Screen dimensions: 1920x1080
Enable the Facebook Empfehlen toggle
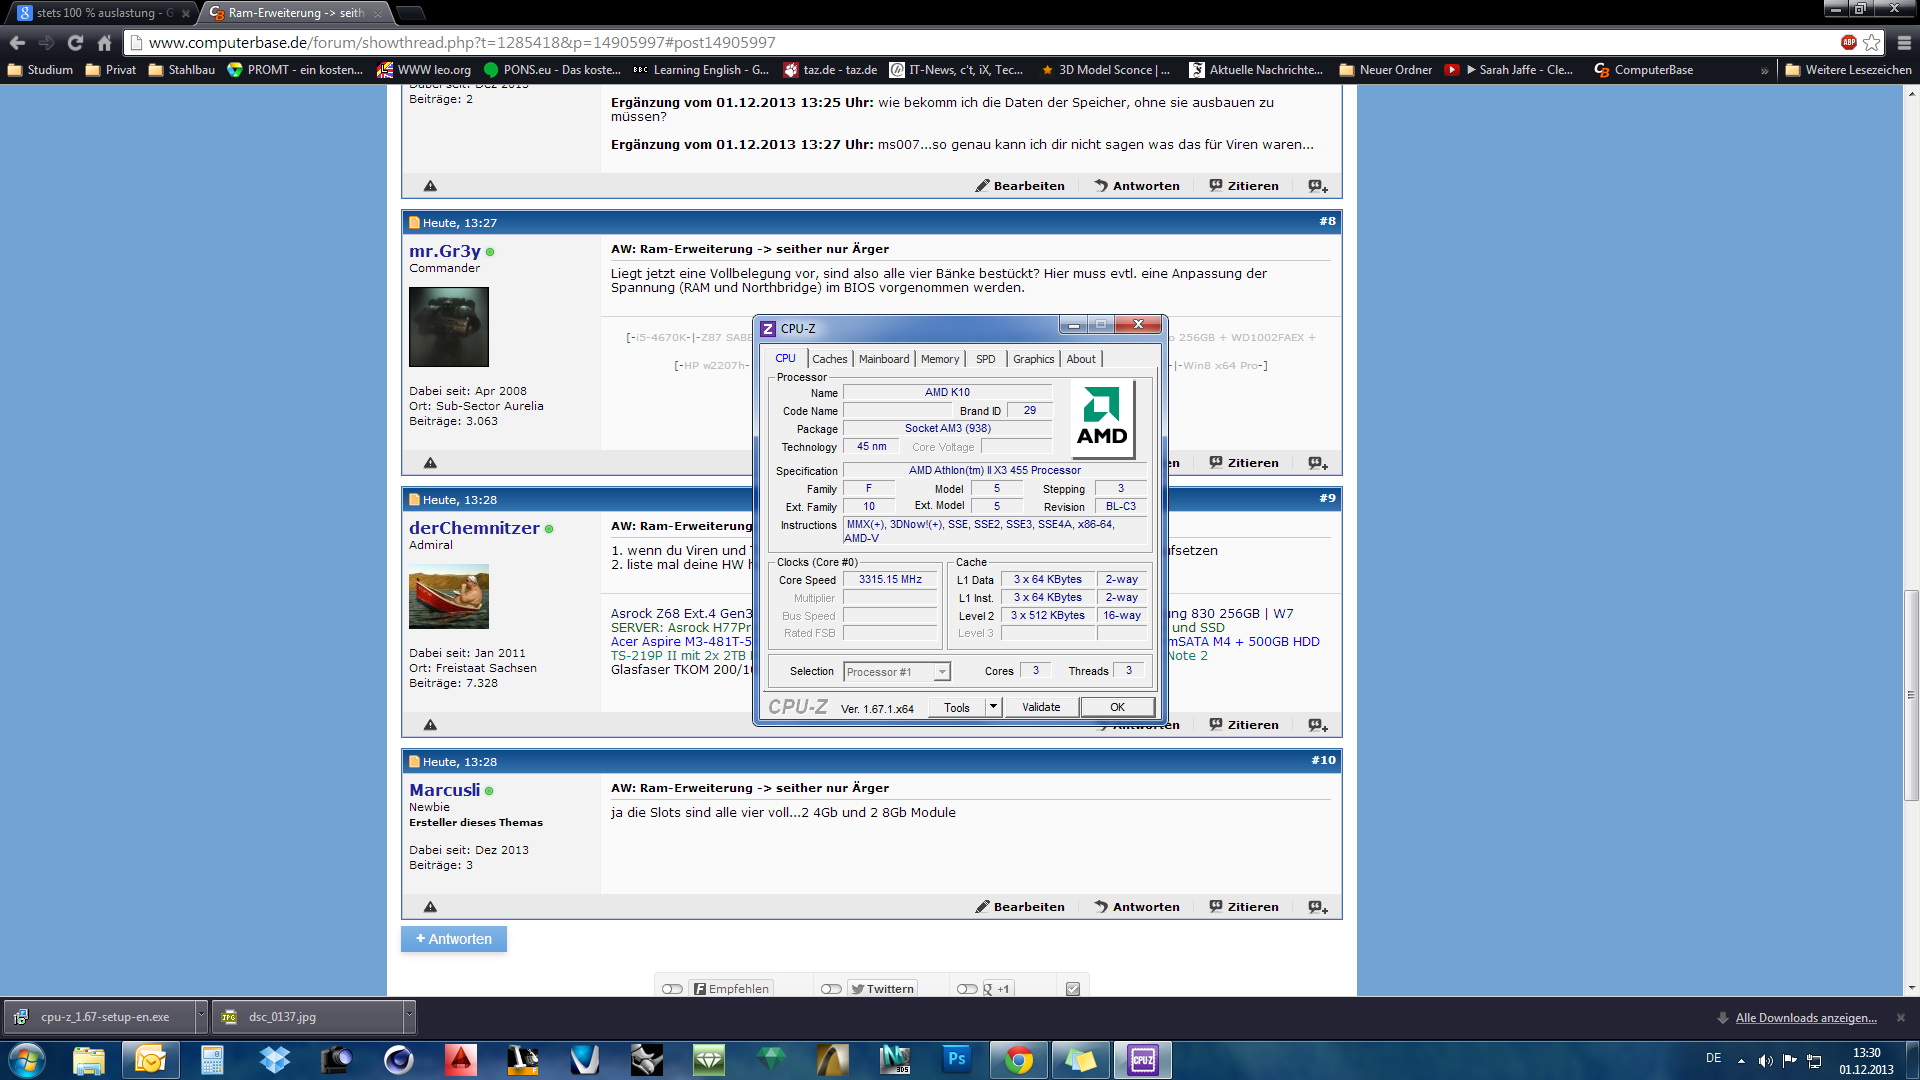click(672, 989)
